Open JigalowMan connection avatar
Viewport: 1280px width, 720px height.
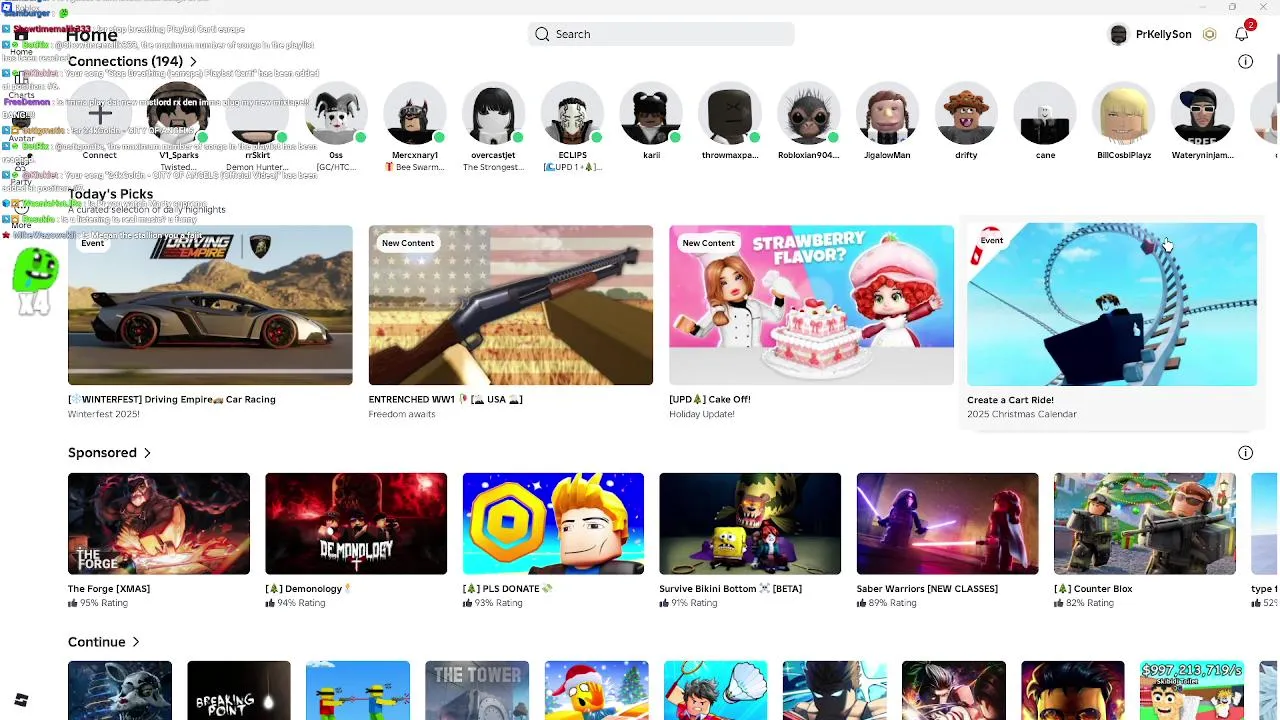(887, 114)
